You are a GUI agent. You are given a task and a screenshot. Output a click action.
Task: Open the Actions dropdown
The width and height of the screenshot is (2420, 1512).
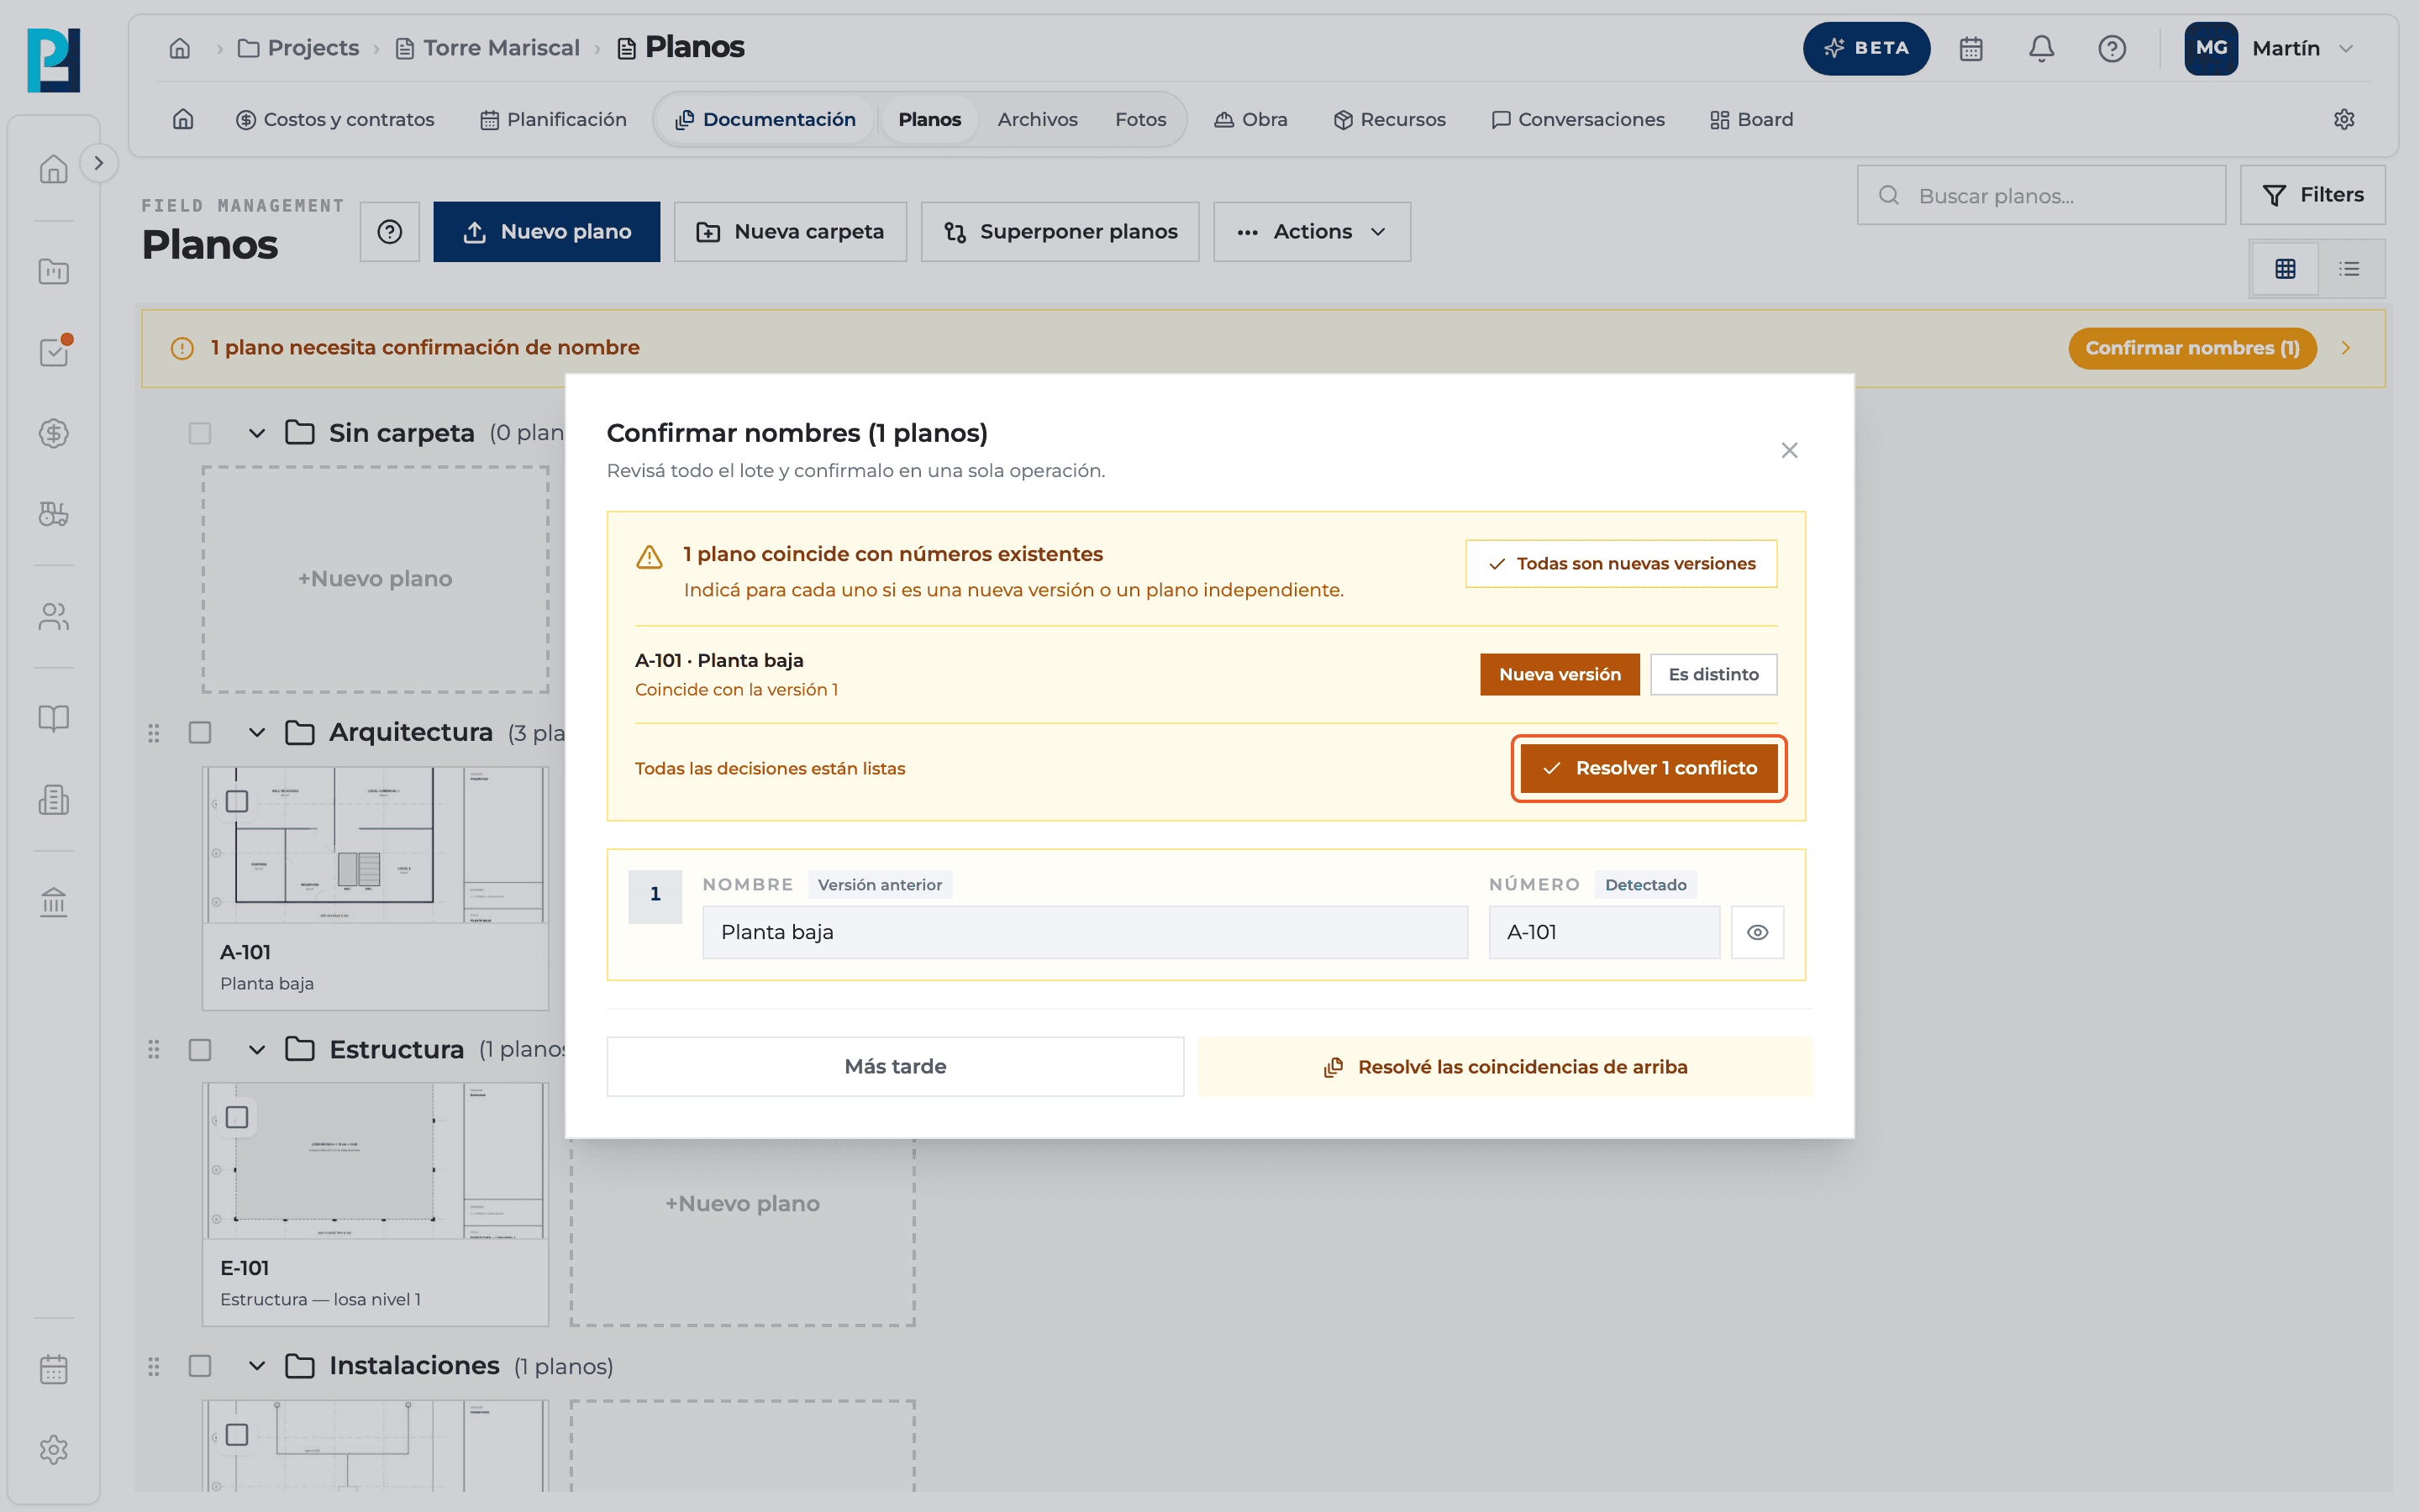click(1312, 232)
